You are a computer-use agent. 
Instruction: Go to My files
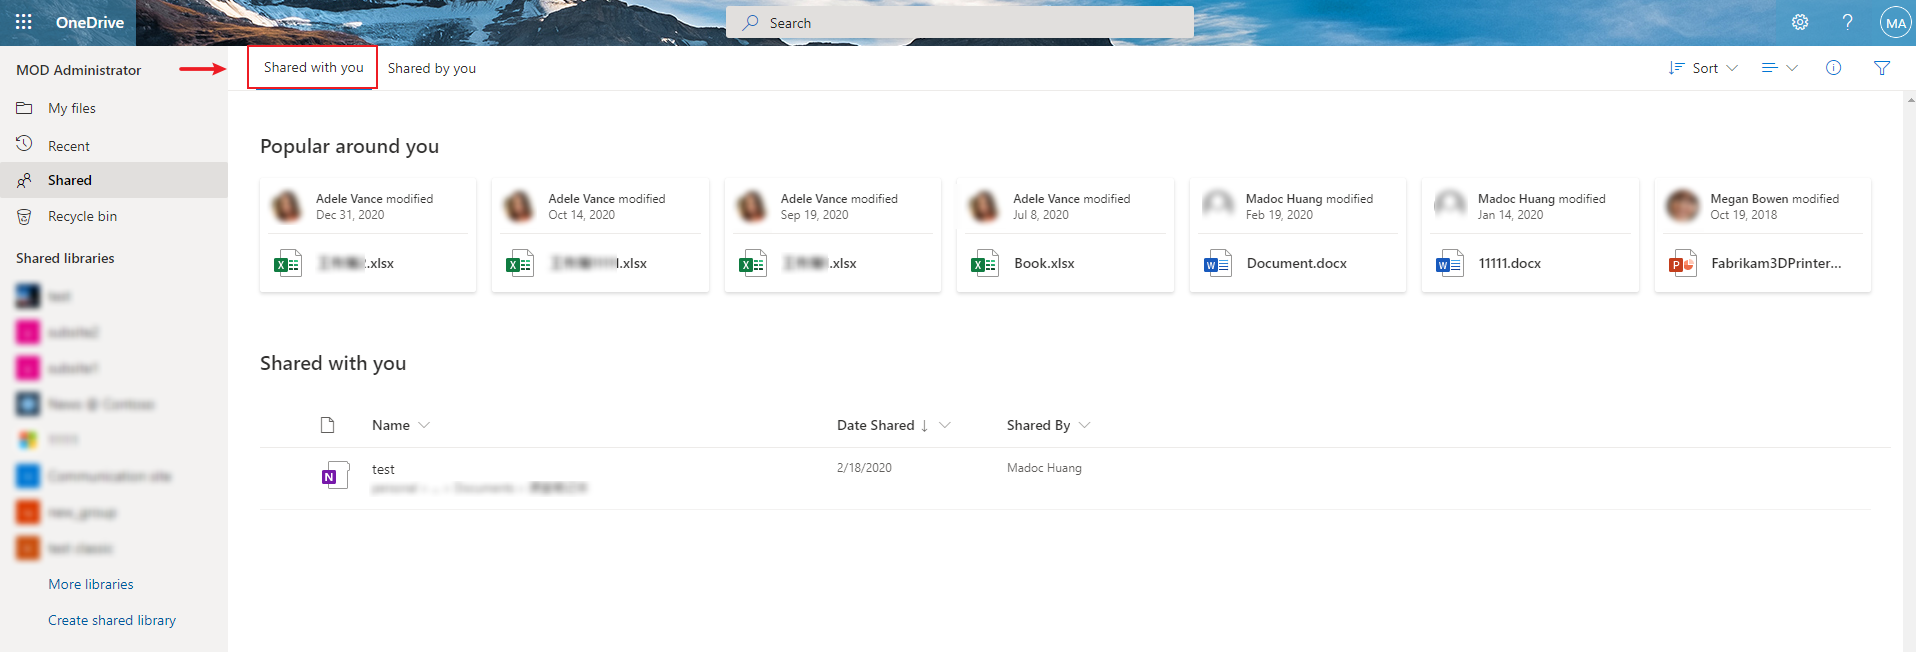[x=72, y=108]
